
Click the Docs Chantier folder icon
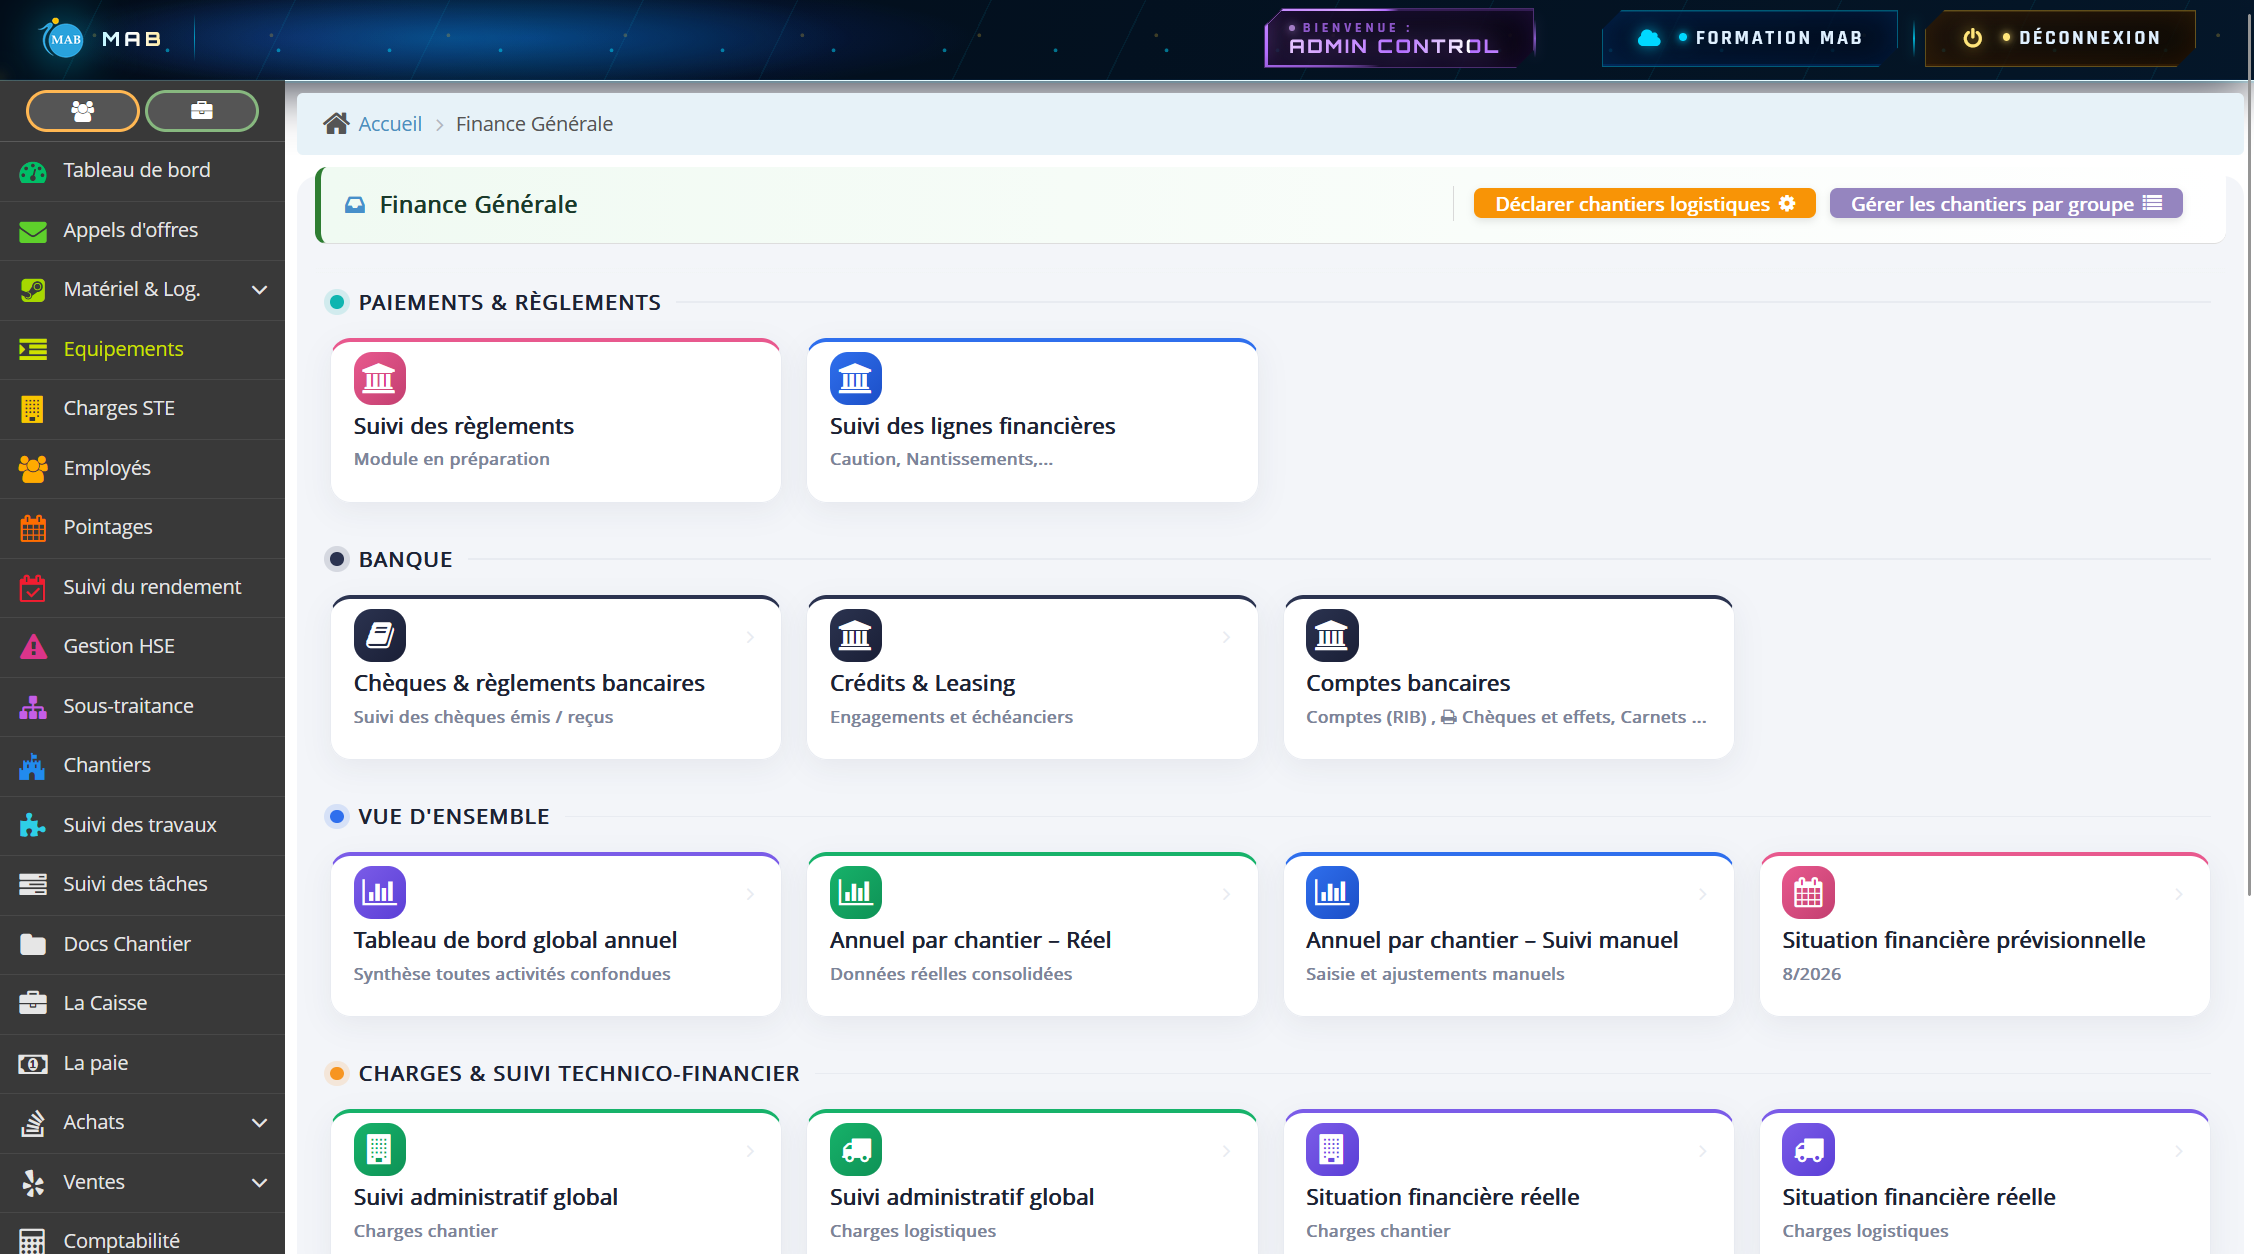point(33,944)
